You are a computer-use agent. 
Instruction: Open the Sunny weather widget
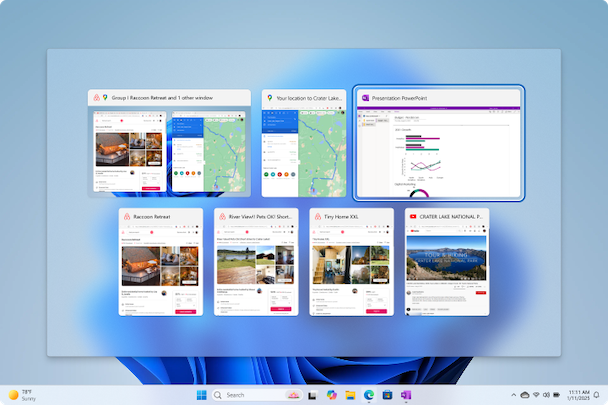(22, 395)
